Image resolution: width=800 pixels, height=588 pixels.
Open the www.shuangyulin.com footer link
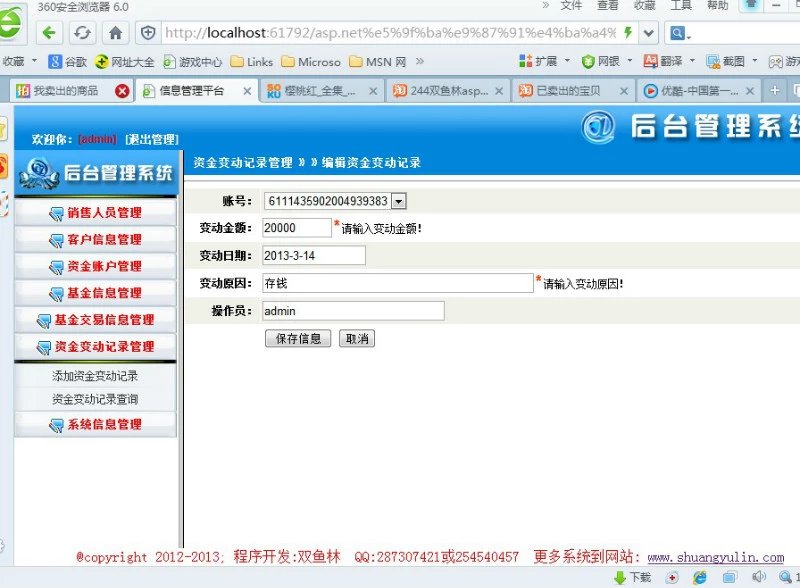716,557
